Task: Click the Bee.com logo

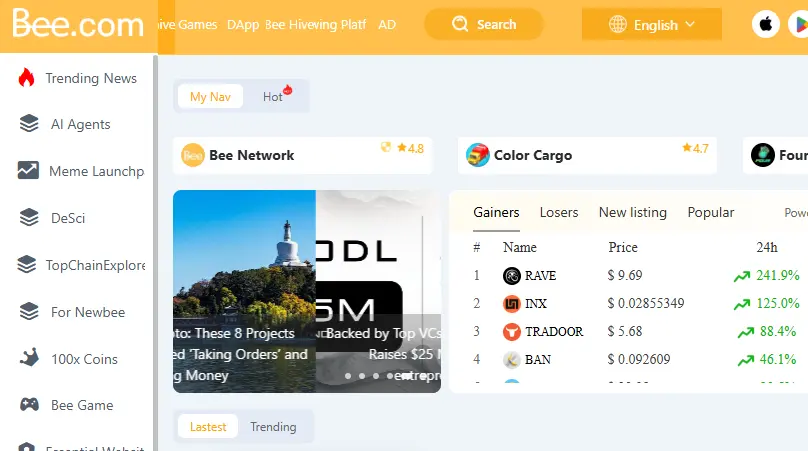Action: 78,24
